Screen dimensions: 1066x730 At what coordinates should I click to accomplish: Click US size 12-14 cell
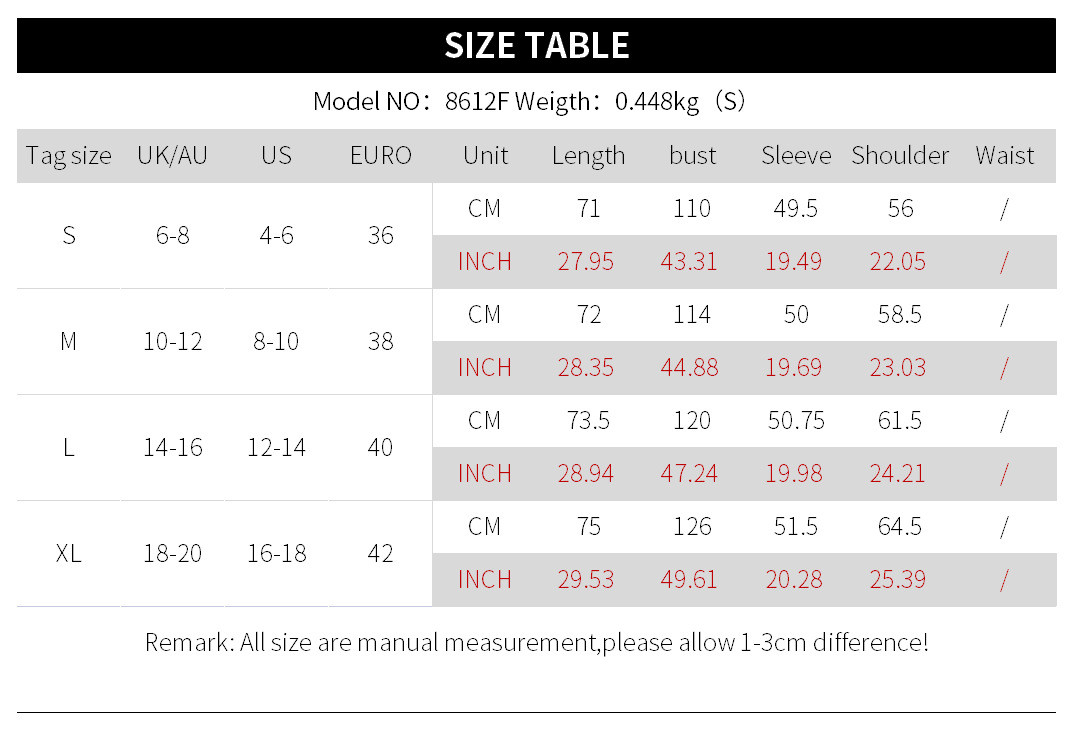point(276,448)
